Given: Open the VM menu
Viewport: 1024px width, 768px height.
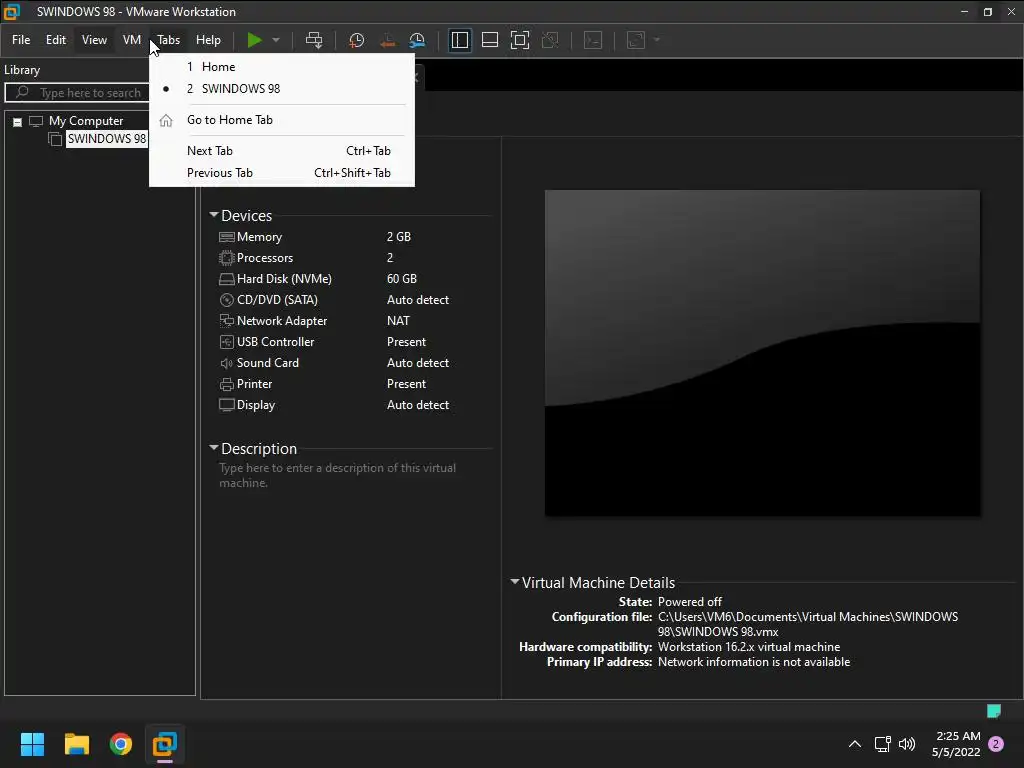Looking at the screenshot, I should pyautogui.click(x=132, y=40).
